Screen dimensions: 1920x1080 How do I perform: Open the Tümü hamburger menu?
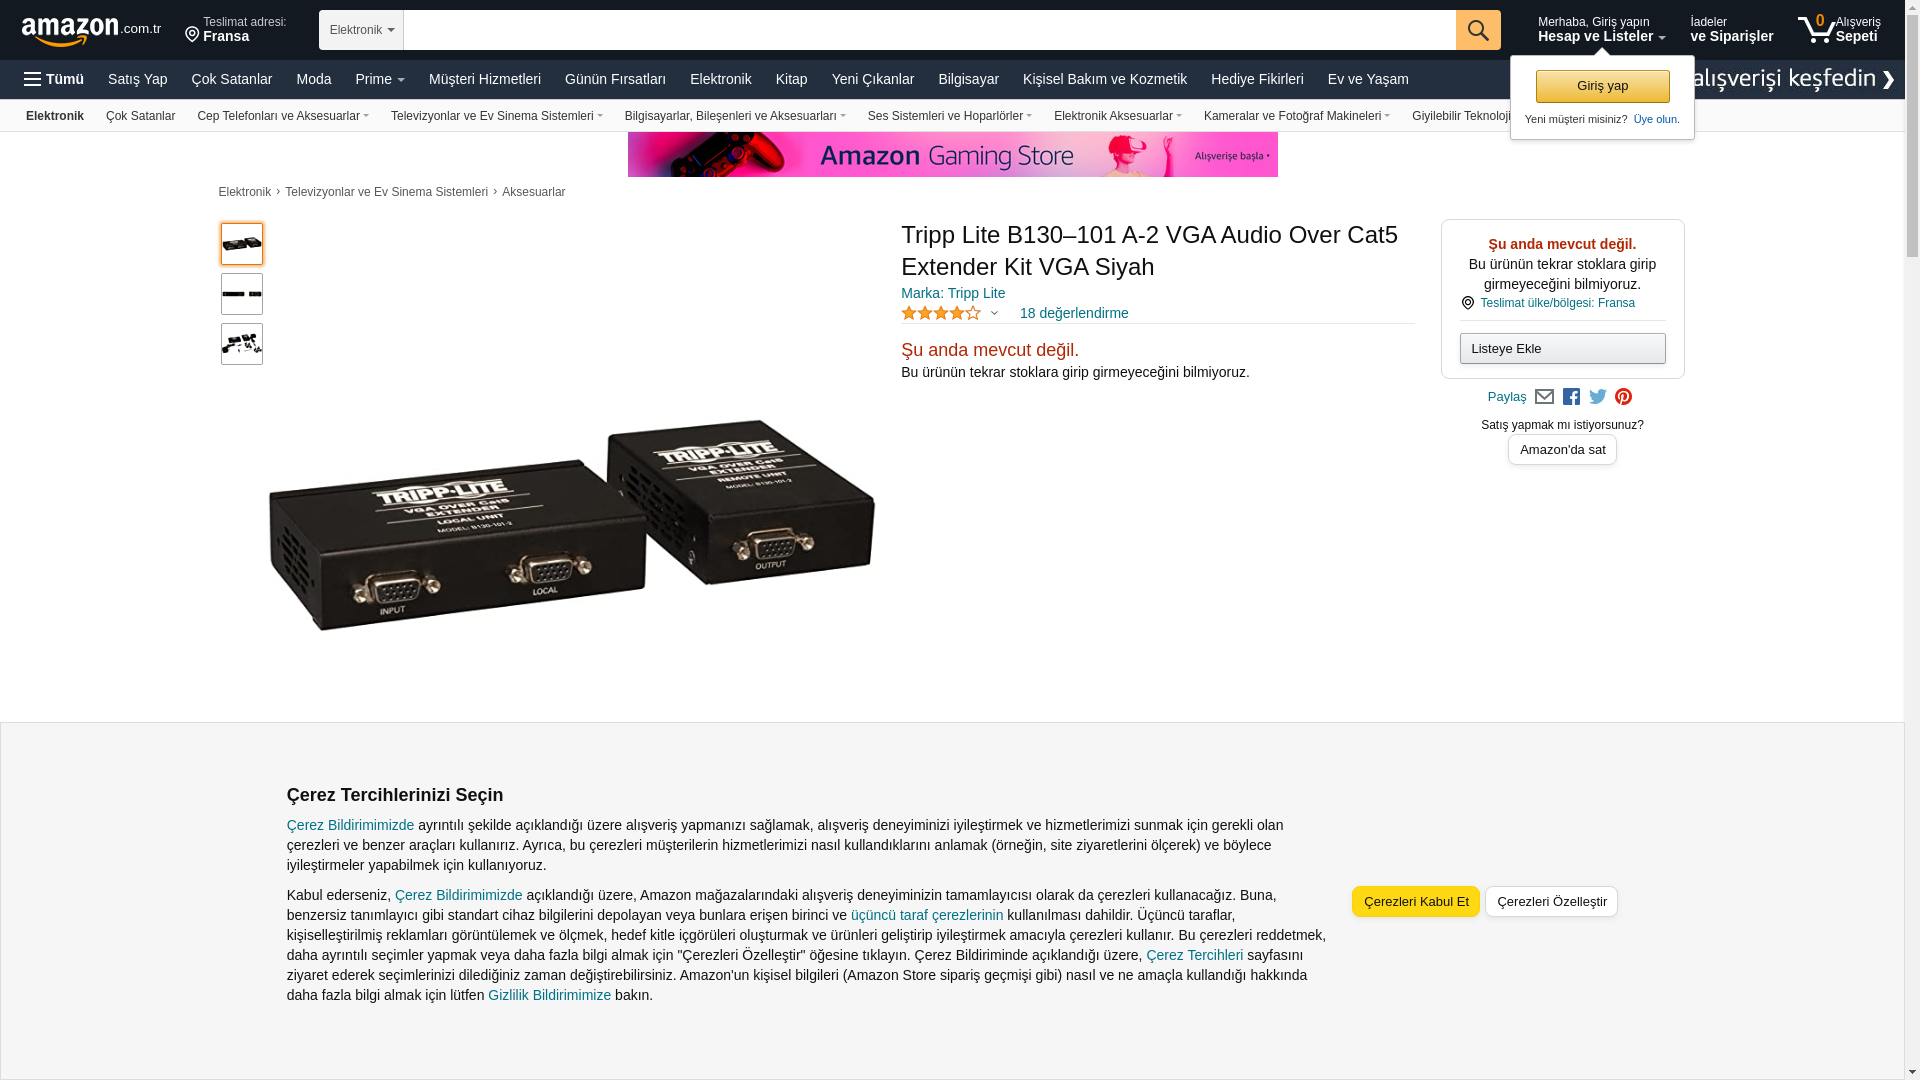[x=54, y=79]
